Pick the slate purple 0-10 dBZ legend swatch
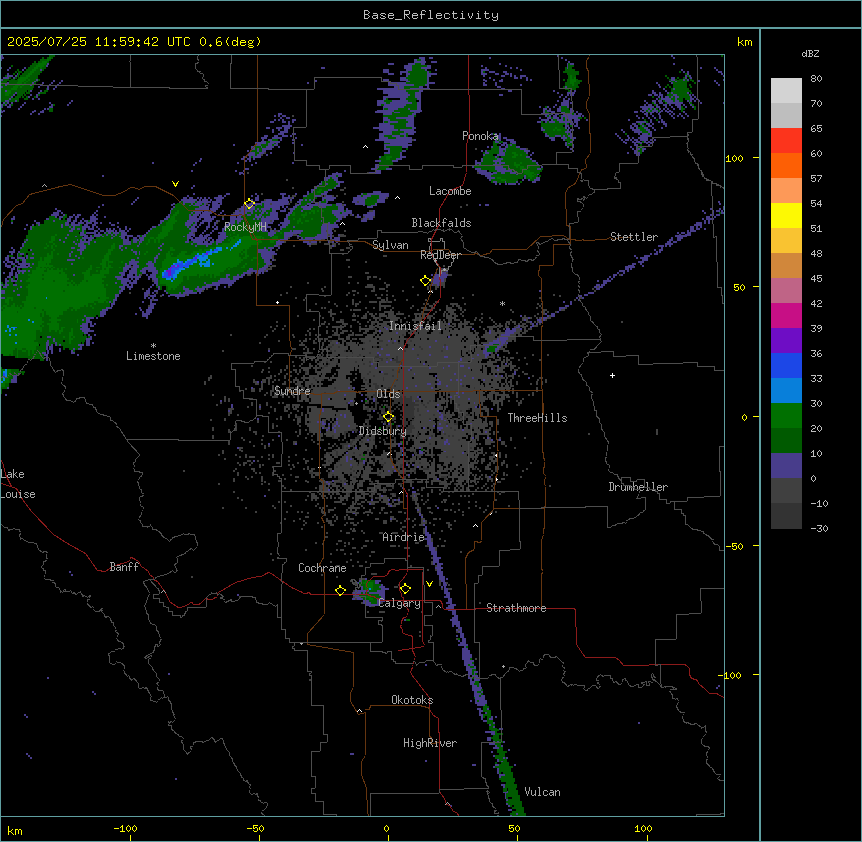 point(786,466)
